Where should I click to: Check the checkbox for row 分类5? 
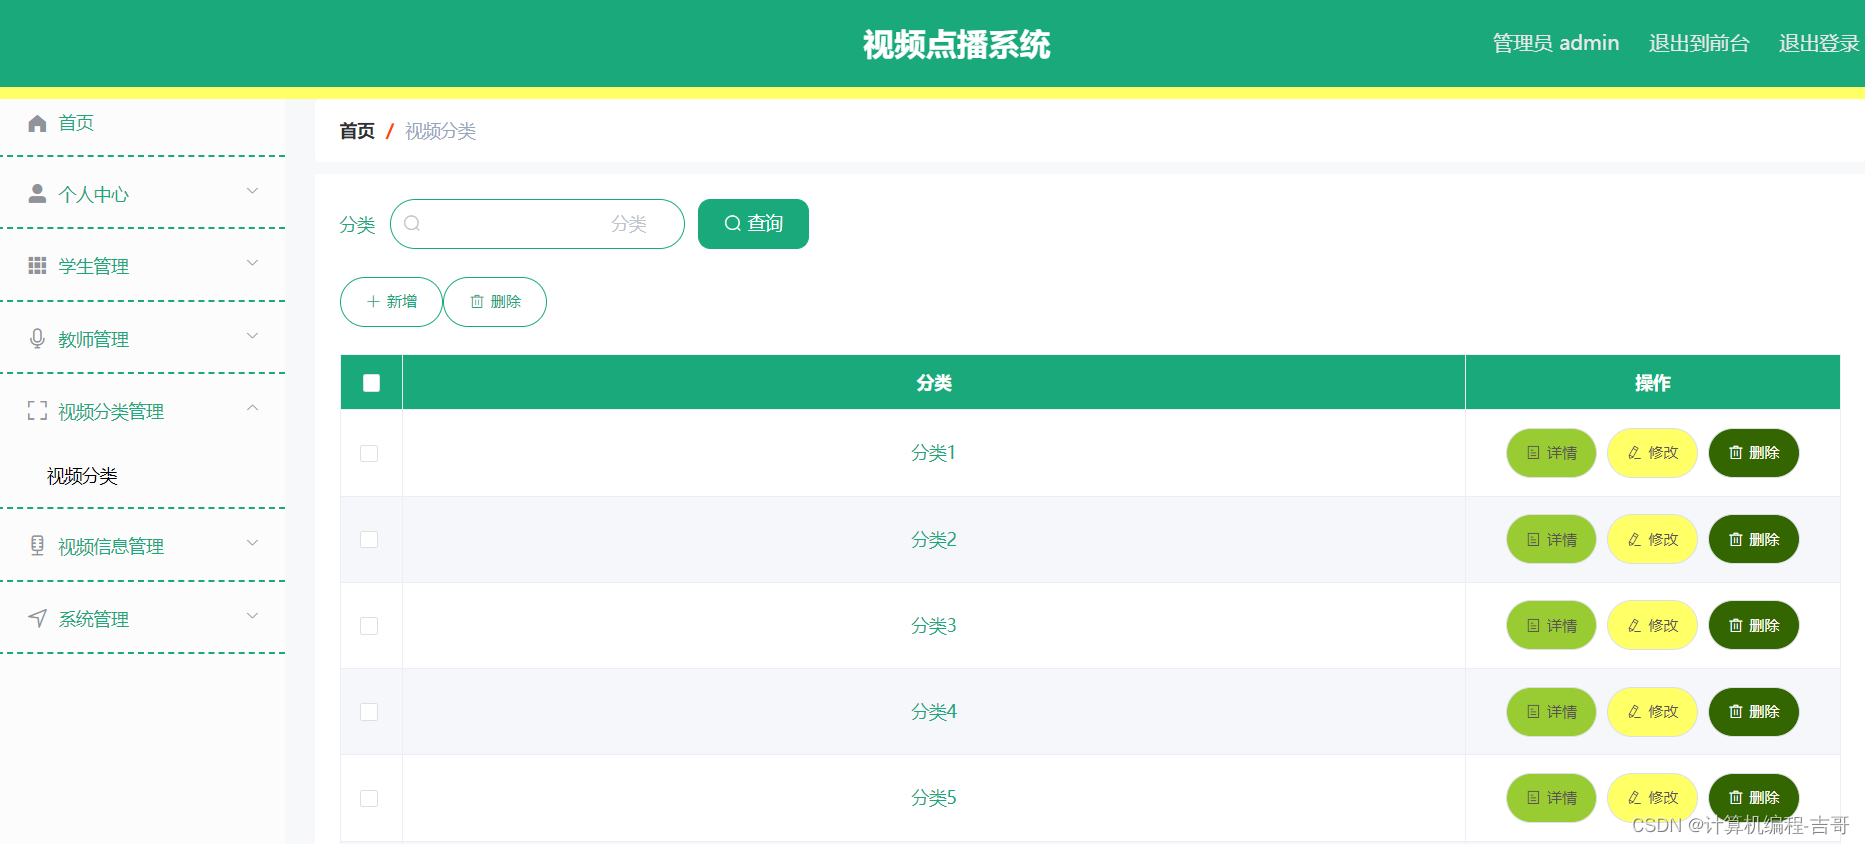tap(369, 798)
